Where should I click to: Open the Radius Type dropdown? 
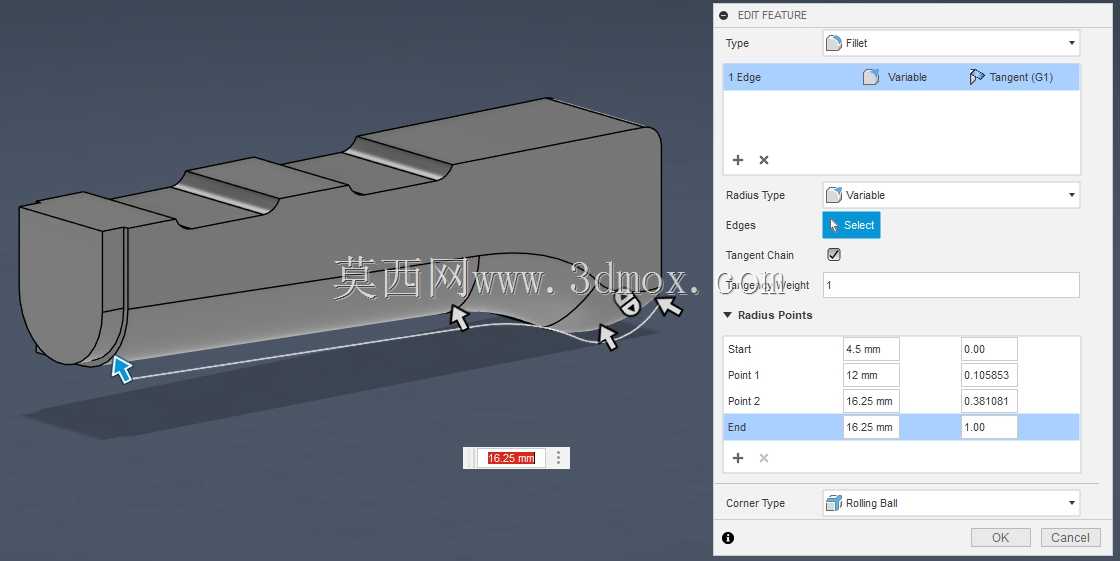[x=951, y=195]
